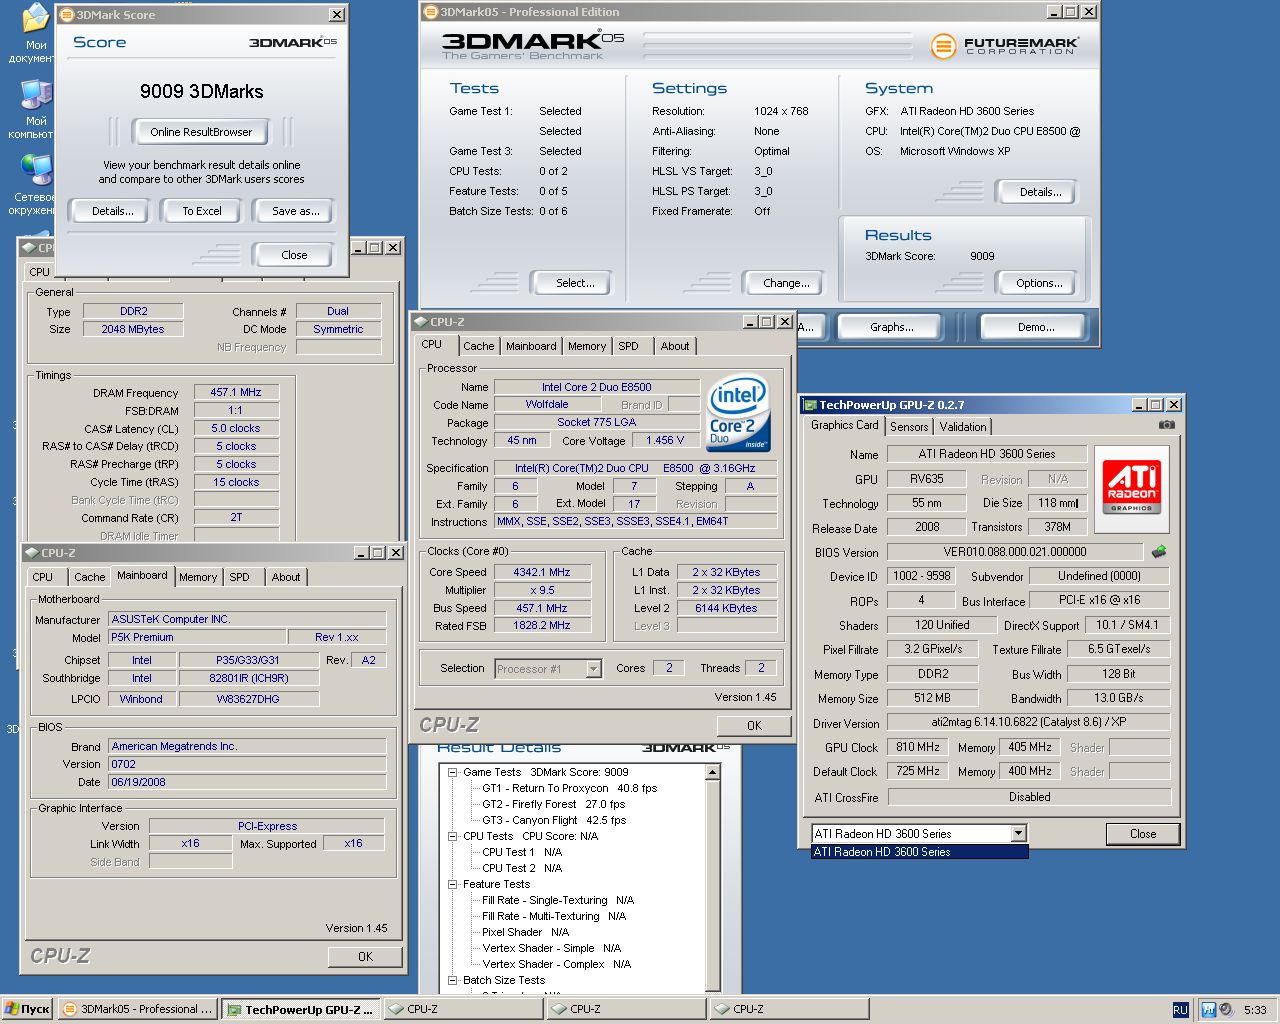Collapse the Feature Tests tree node
This screenshot has height=1024, width=1280.
(452, 884)
